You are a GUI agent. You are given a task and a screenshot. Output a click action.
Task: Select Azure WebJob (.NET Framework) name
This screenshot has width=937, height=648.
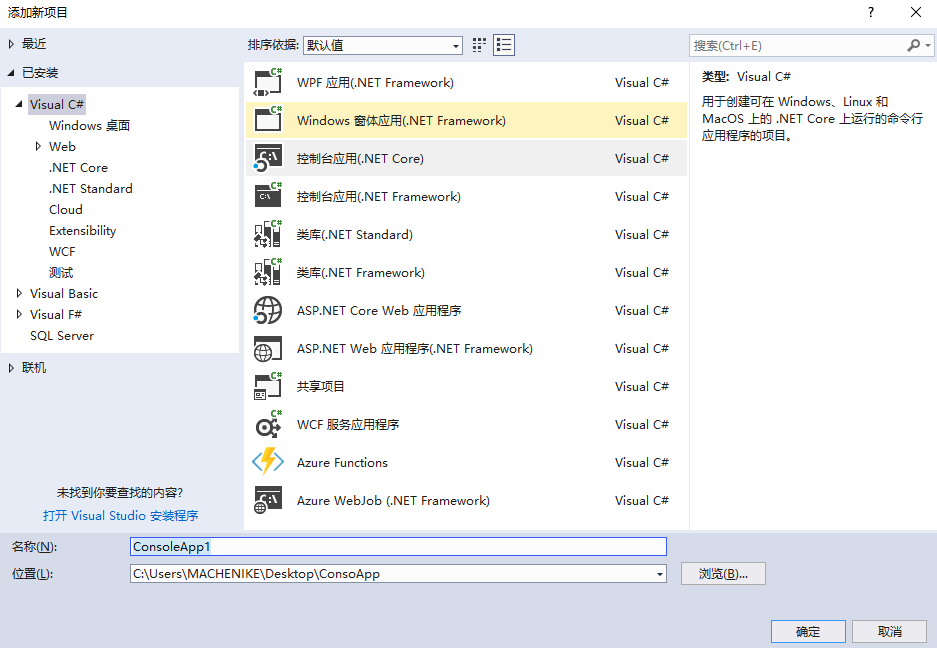(x=393, y=500)
